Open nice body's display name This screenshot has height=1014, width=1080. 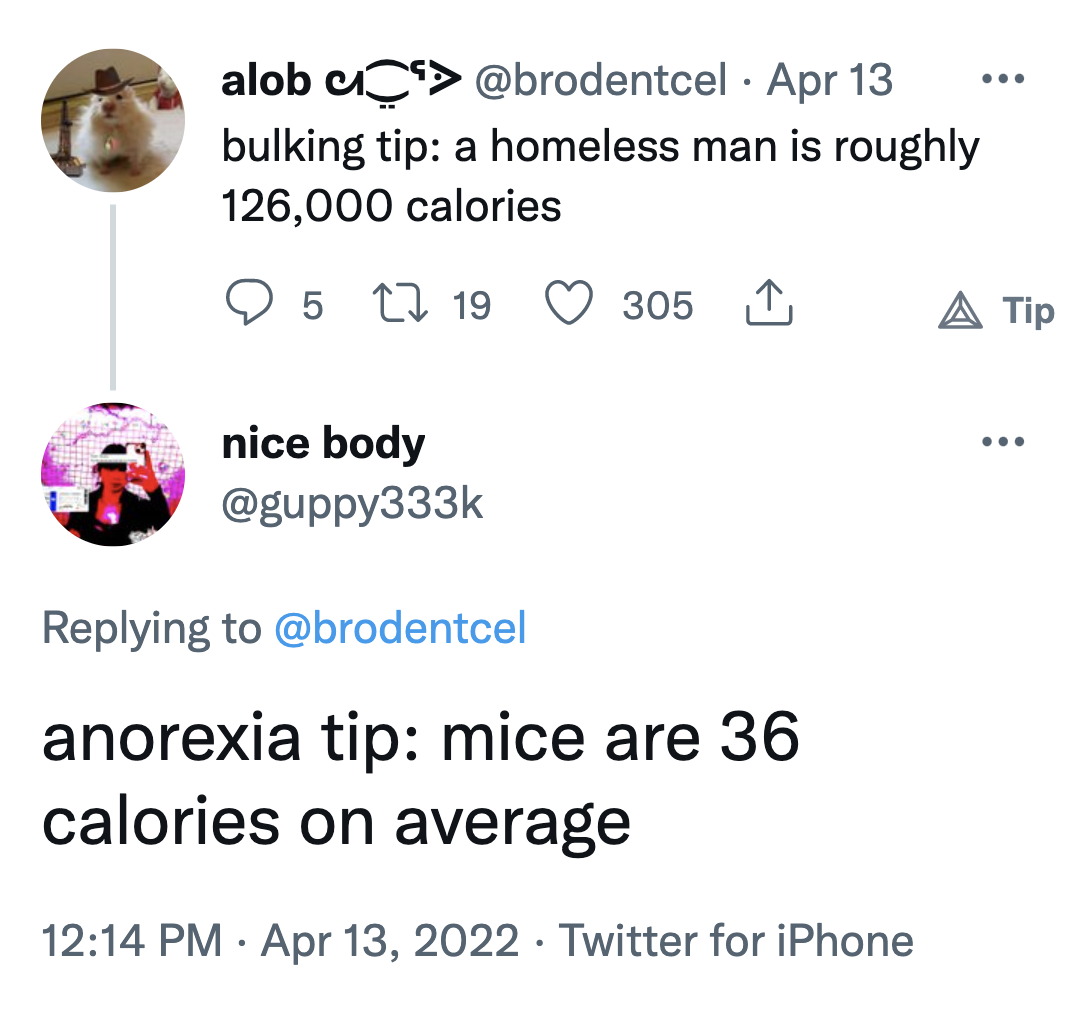click(324, 442)
